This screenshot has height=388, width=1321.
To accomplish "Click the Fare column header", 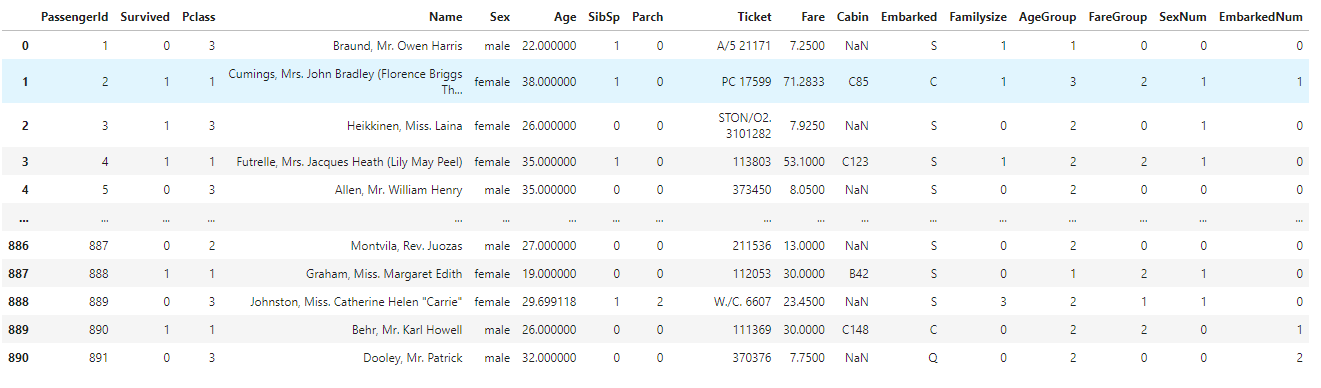I will (x=813, y=17).
